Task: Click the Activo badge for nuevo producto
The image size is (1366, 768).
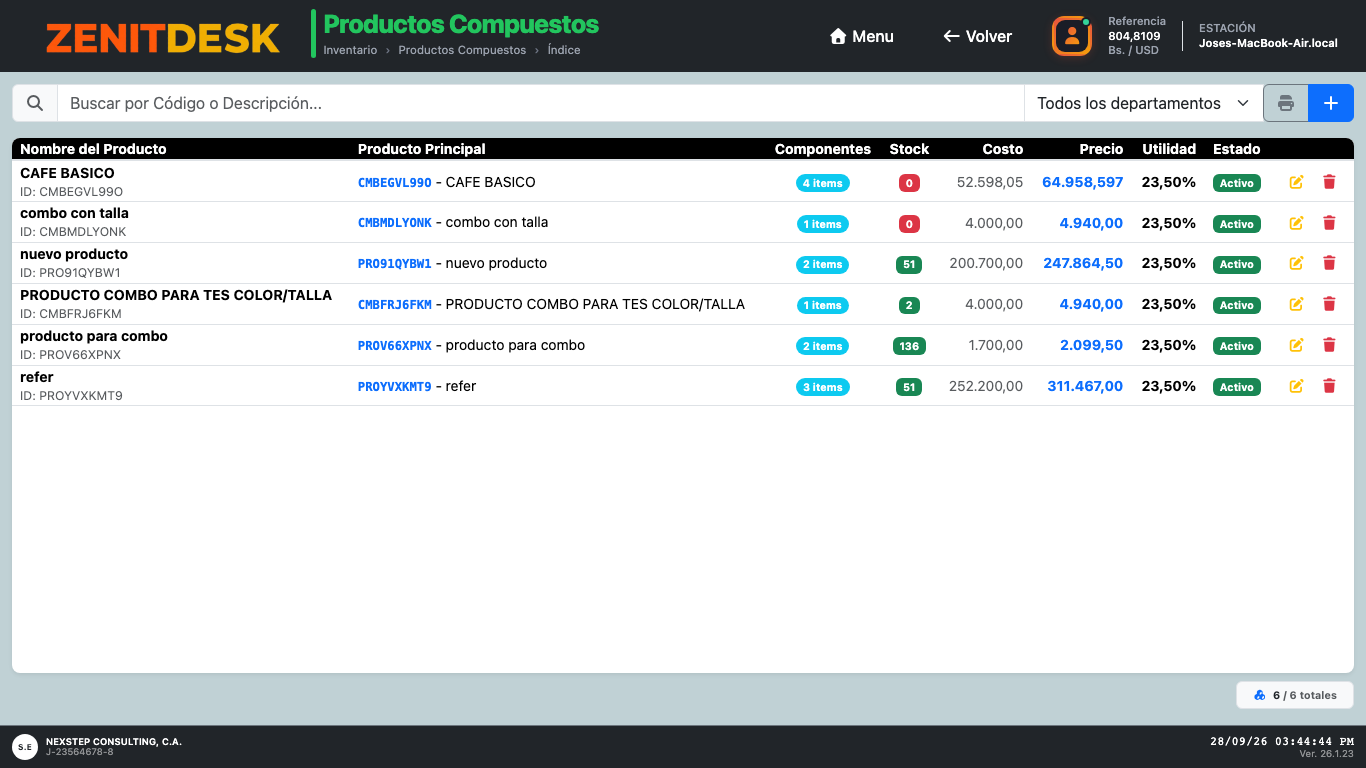Action: point(1237,264)
